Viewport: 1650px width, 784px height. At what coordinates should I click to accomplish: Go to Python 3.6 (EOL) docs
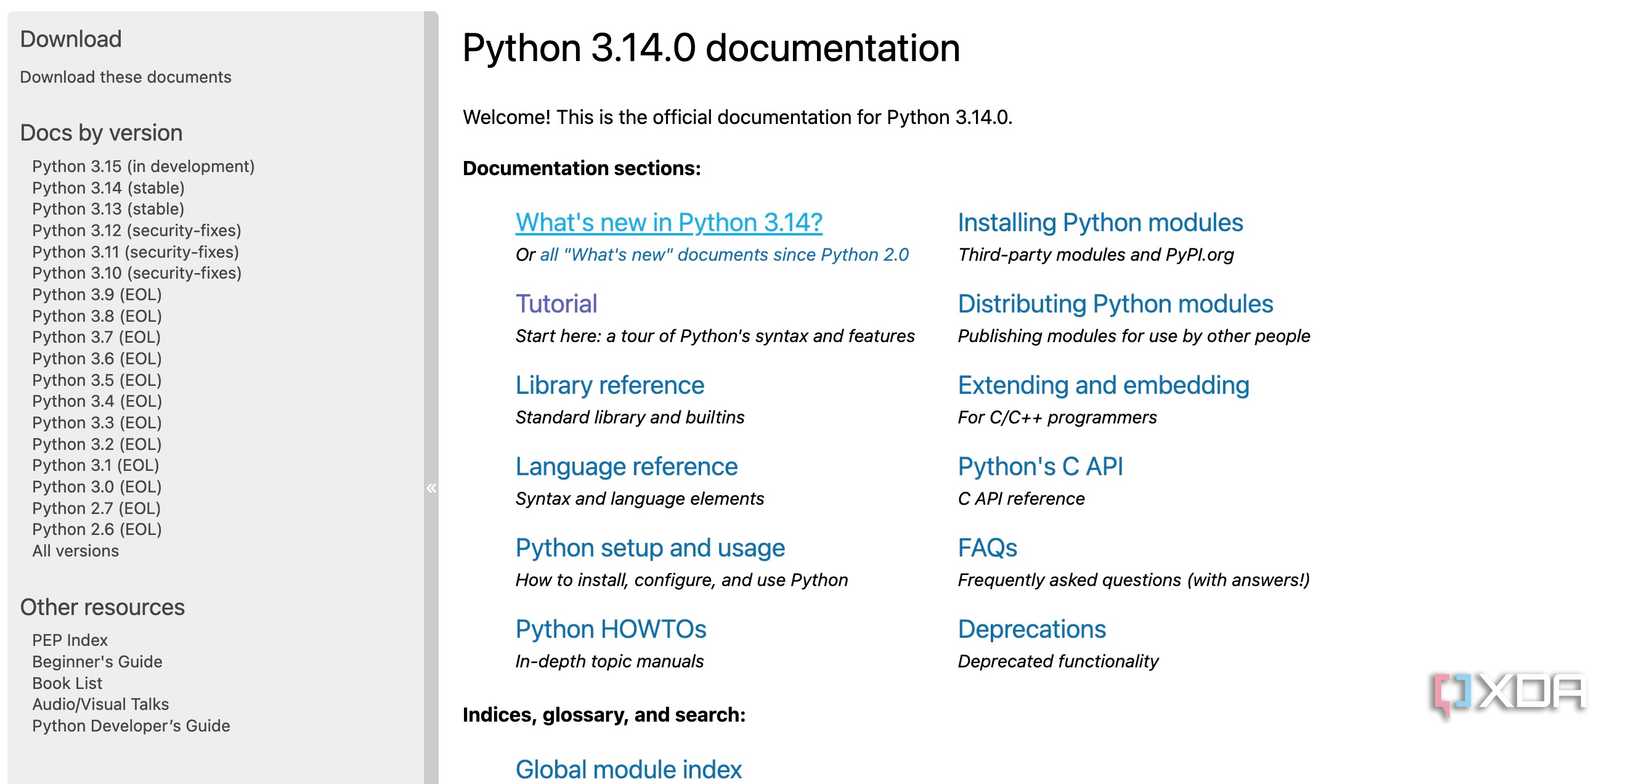(x=97, y=358)
